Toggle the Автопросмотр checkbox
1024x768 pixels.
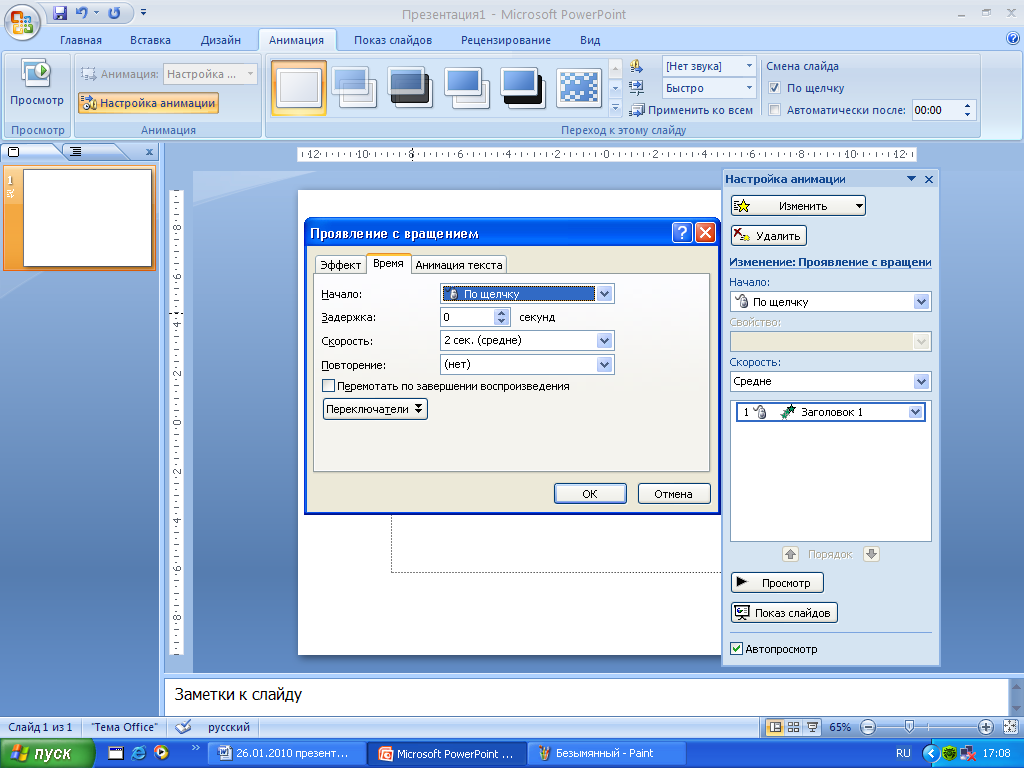click(x=736, y=648)
